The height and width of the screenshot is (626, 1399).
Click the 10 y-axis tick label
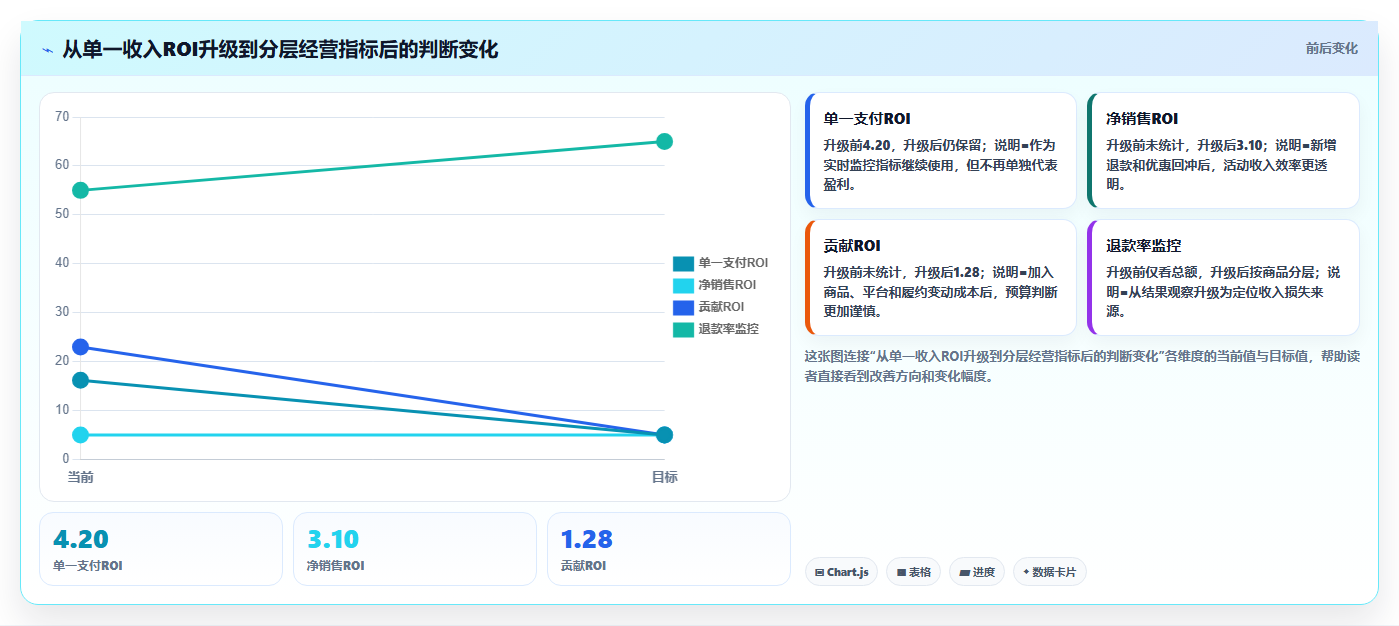[x=62, y=410]
